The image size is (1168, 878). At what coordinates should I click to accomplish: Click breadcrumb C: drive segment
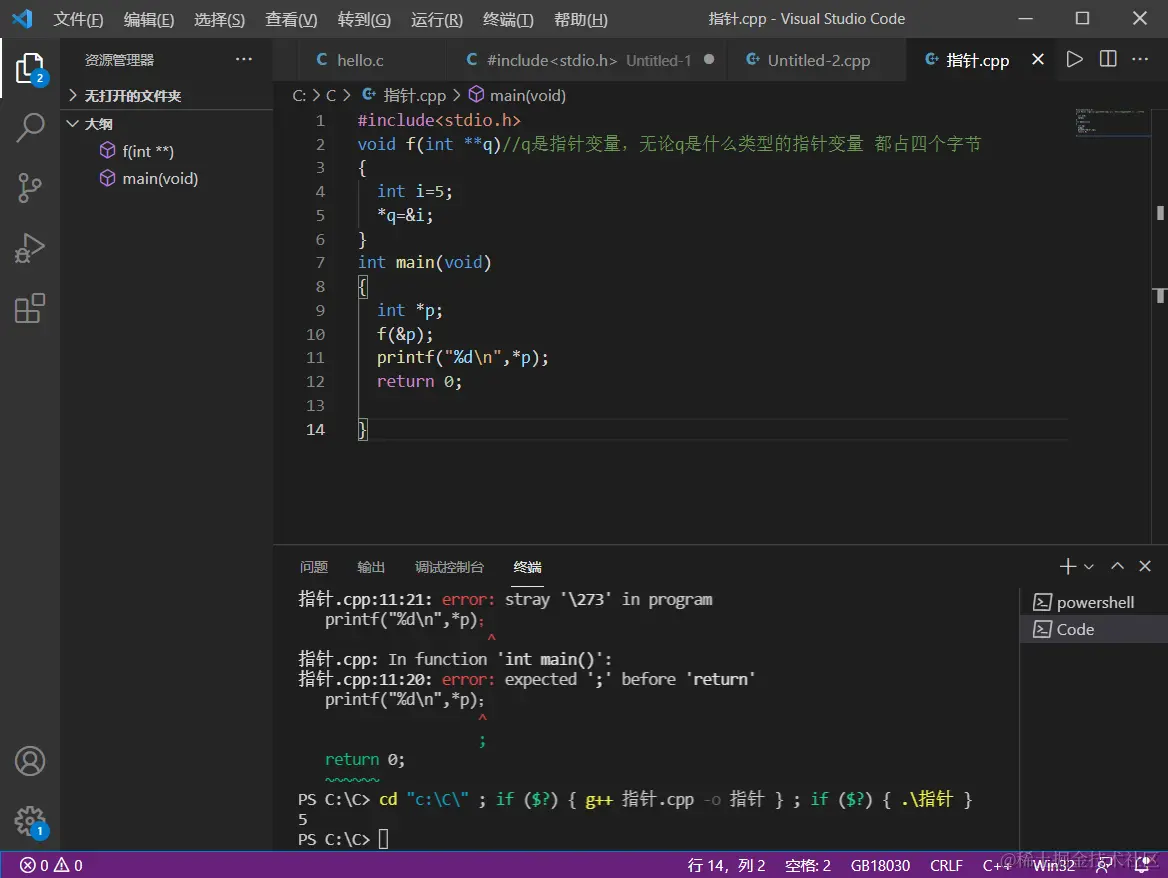[x=299, y=95]
